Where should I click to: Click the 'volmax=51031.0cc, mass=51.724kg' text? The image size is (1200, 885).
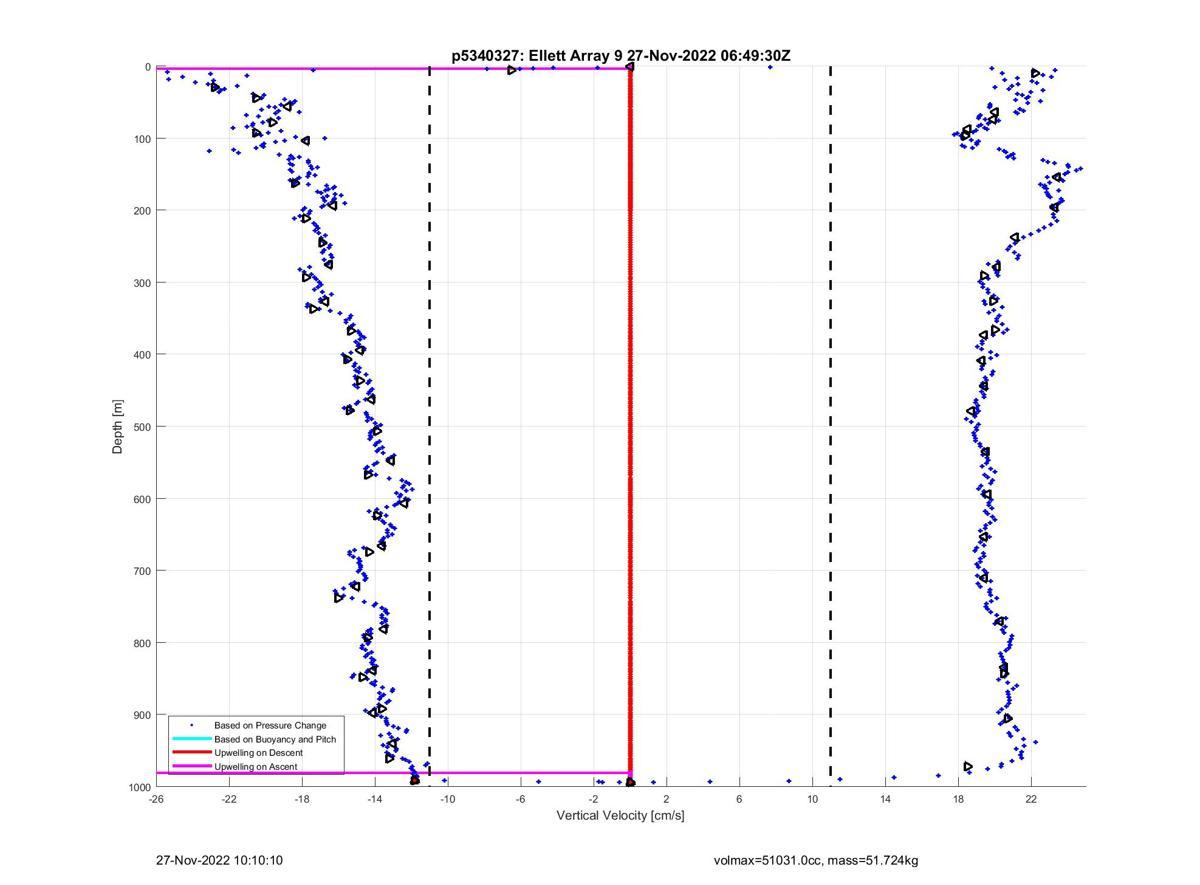pyautogui.click(x=816, y=860)
